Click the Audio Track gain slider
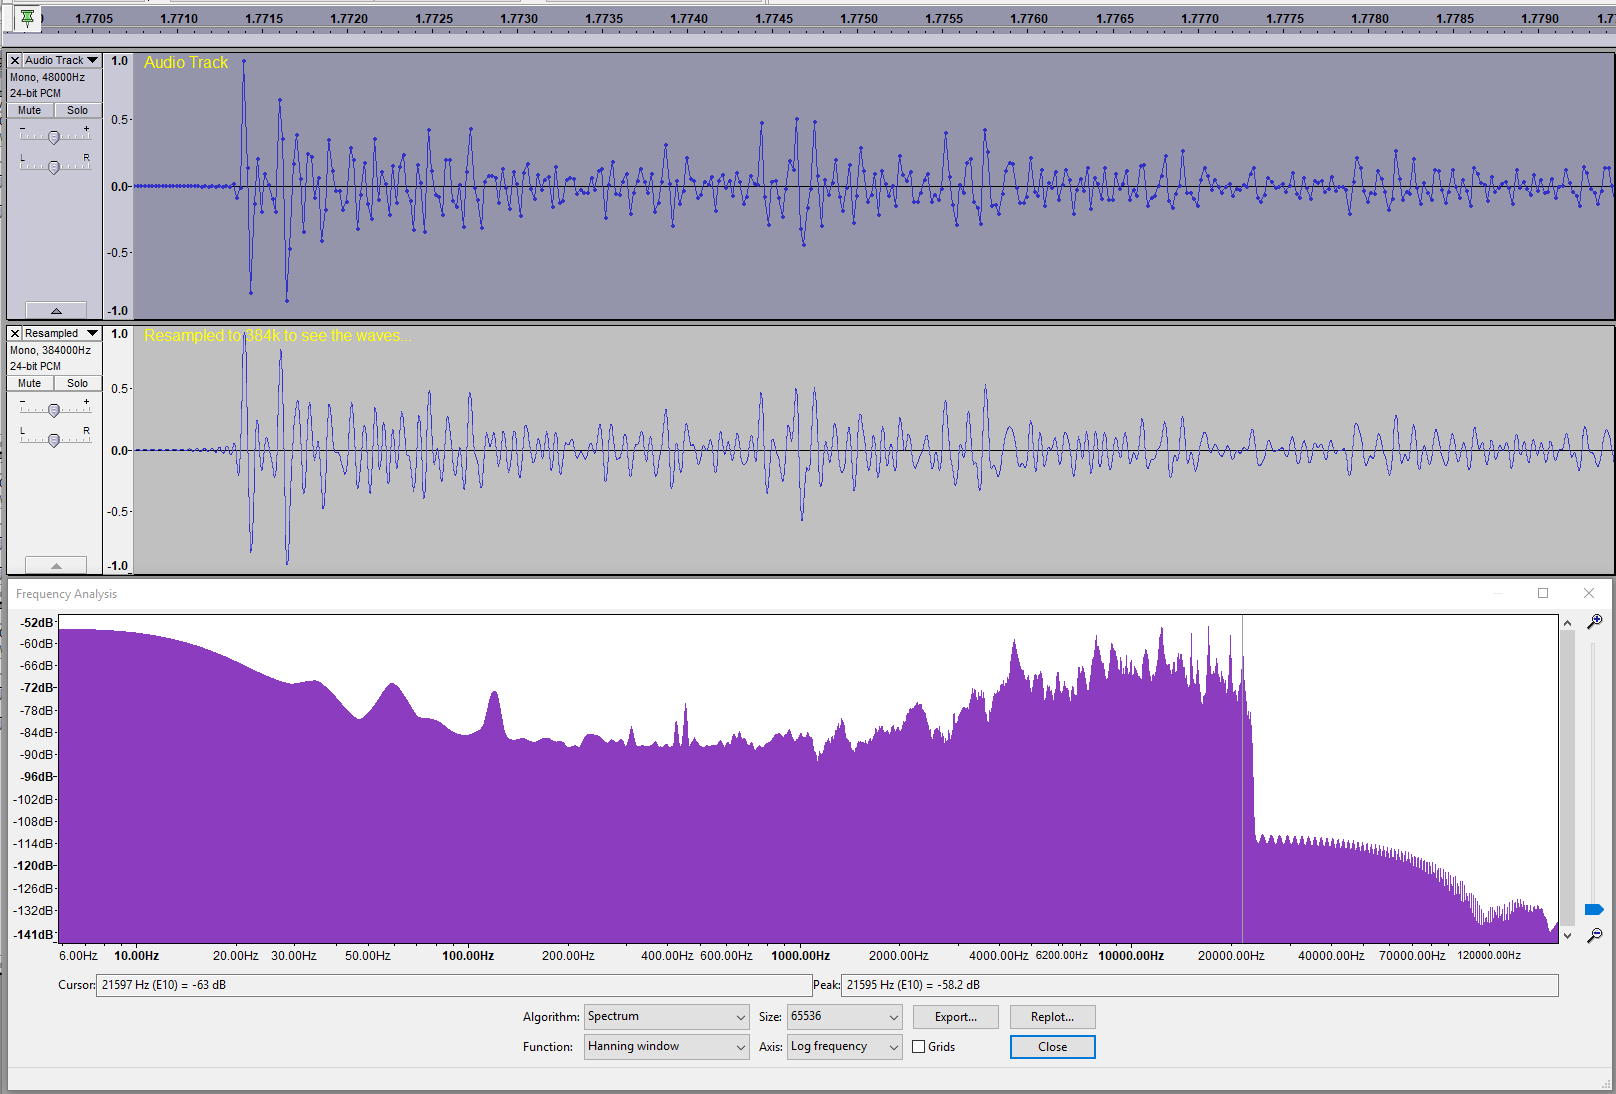The width and height of the screenshot is (1616, 1094). click(x=54, y=136)
